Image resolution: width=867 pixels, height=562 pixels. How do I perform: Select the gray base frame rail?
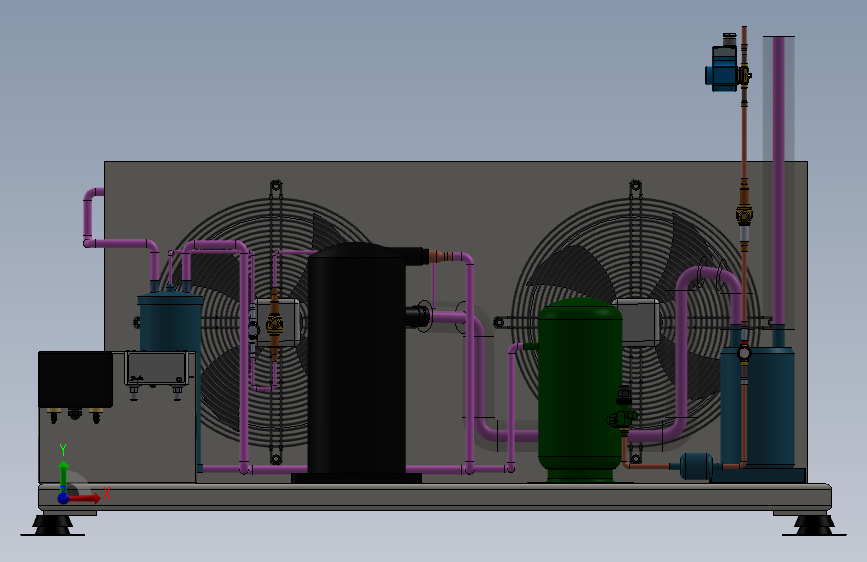435,496
